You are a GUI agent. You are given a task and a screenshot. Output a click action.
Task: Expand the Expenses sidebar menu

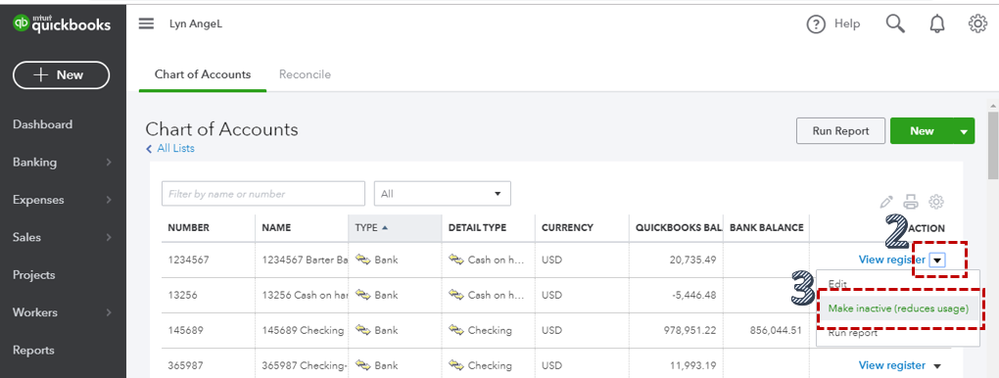(x=62, y=200)
